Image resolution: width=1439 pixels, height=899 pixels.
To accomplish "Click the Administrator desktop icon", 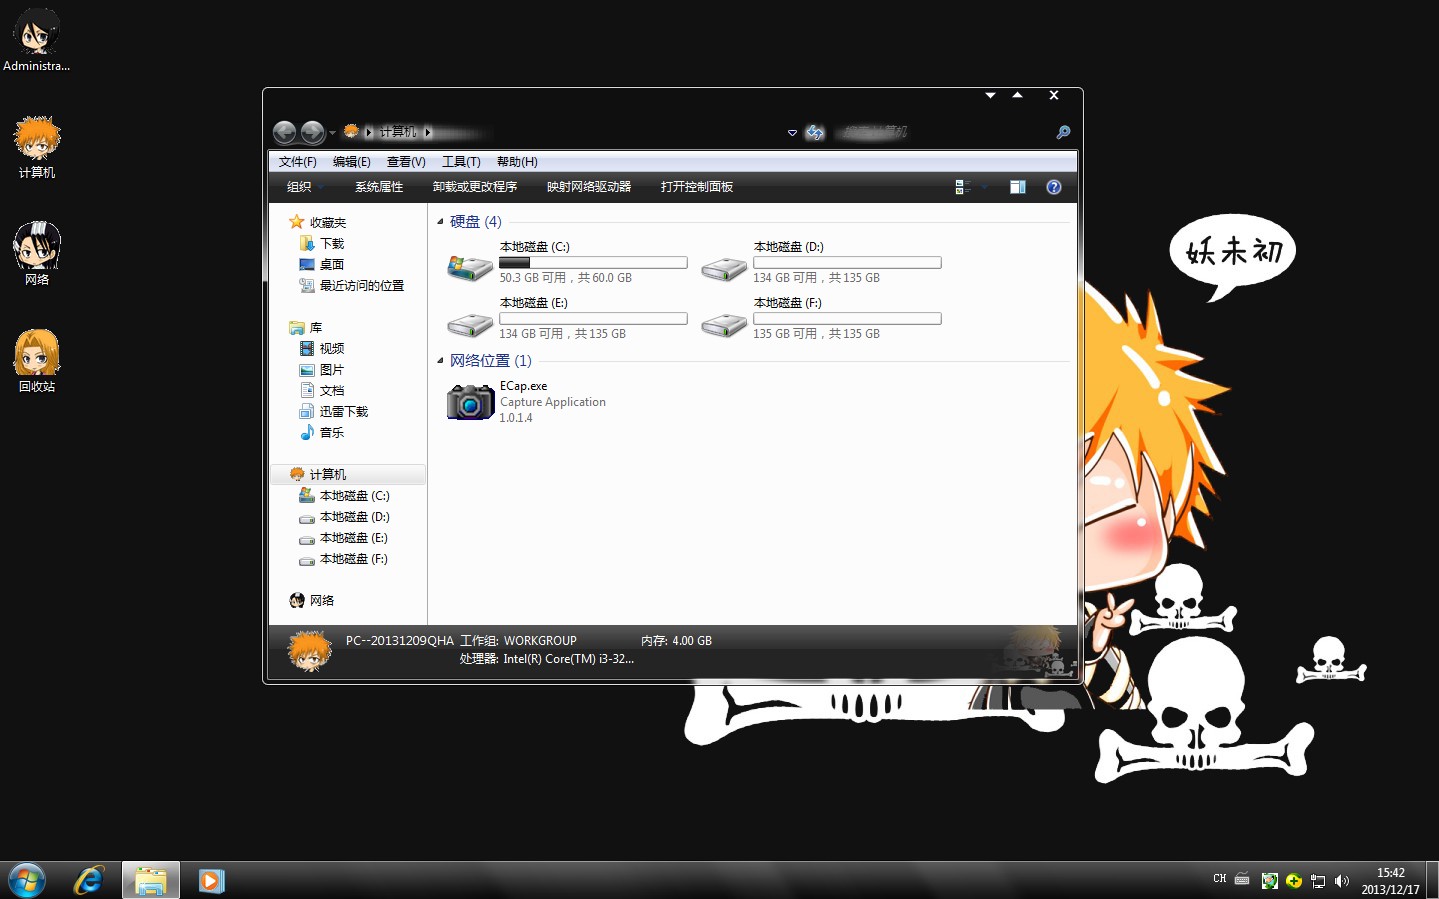I will [37, 40].
